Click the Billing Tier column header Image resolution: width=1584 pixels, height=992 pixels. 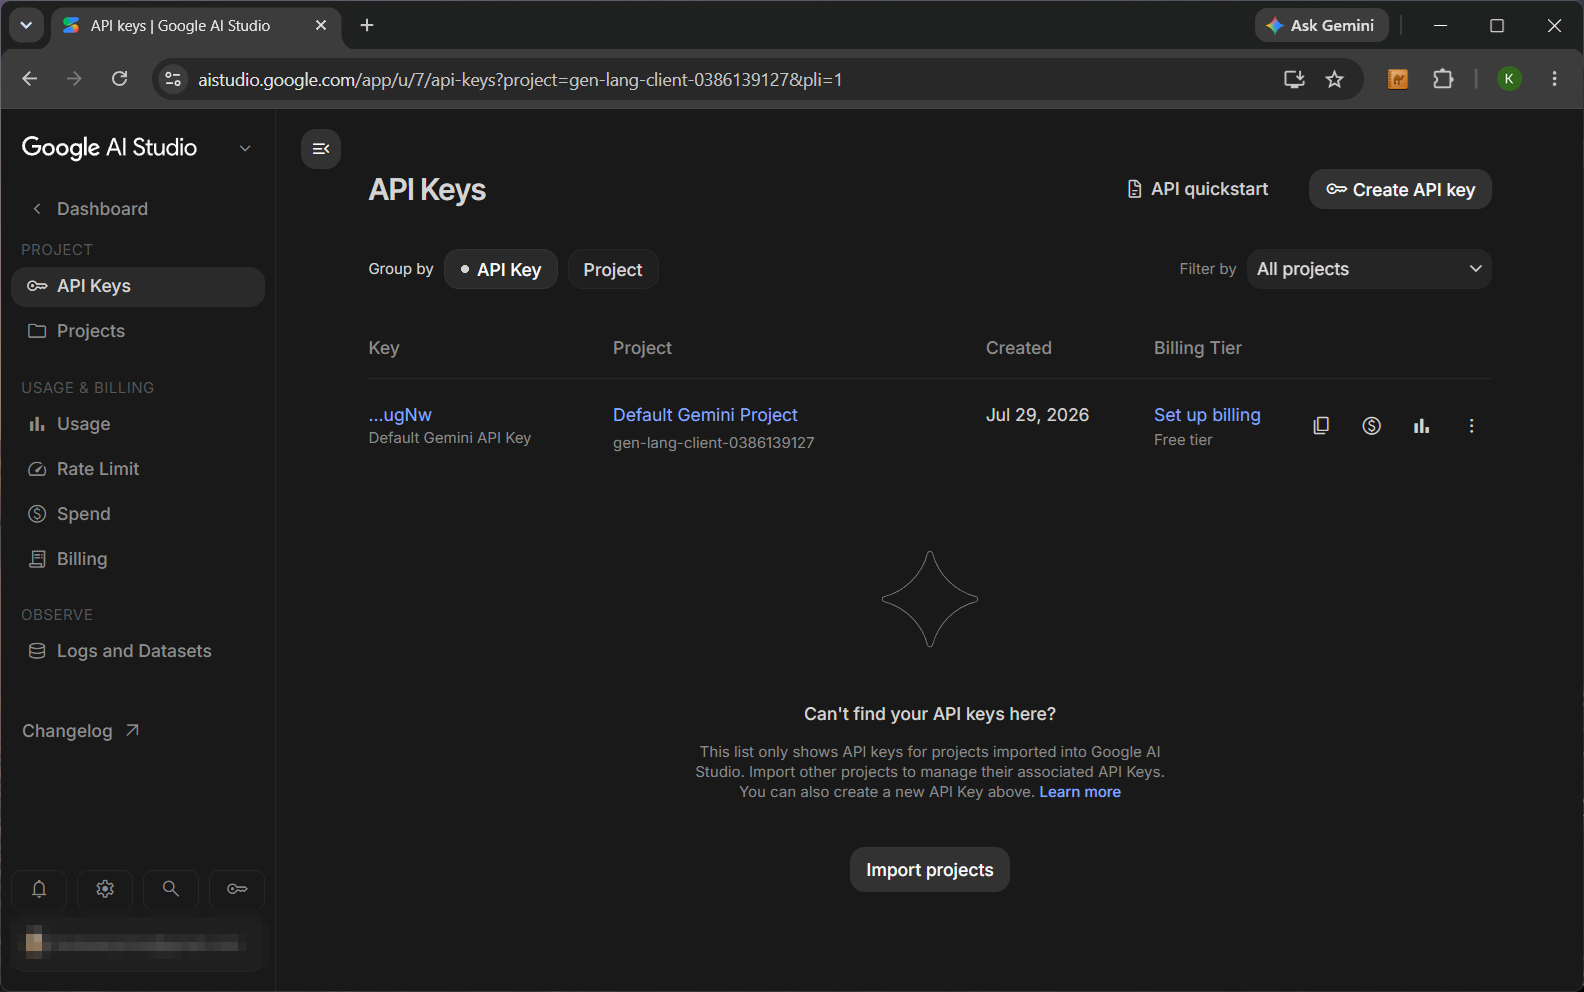(x=1197, y=348)
